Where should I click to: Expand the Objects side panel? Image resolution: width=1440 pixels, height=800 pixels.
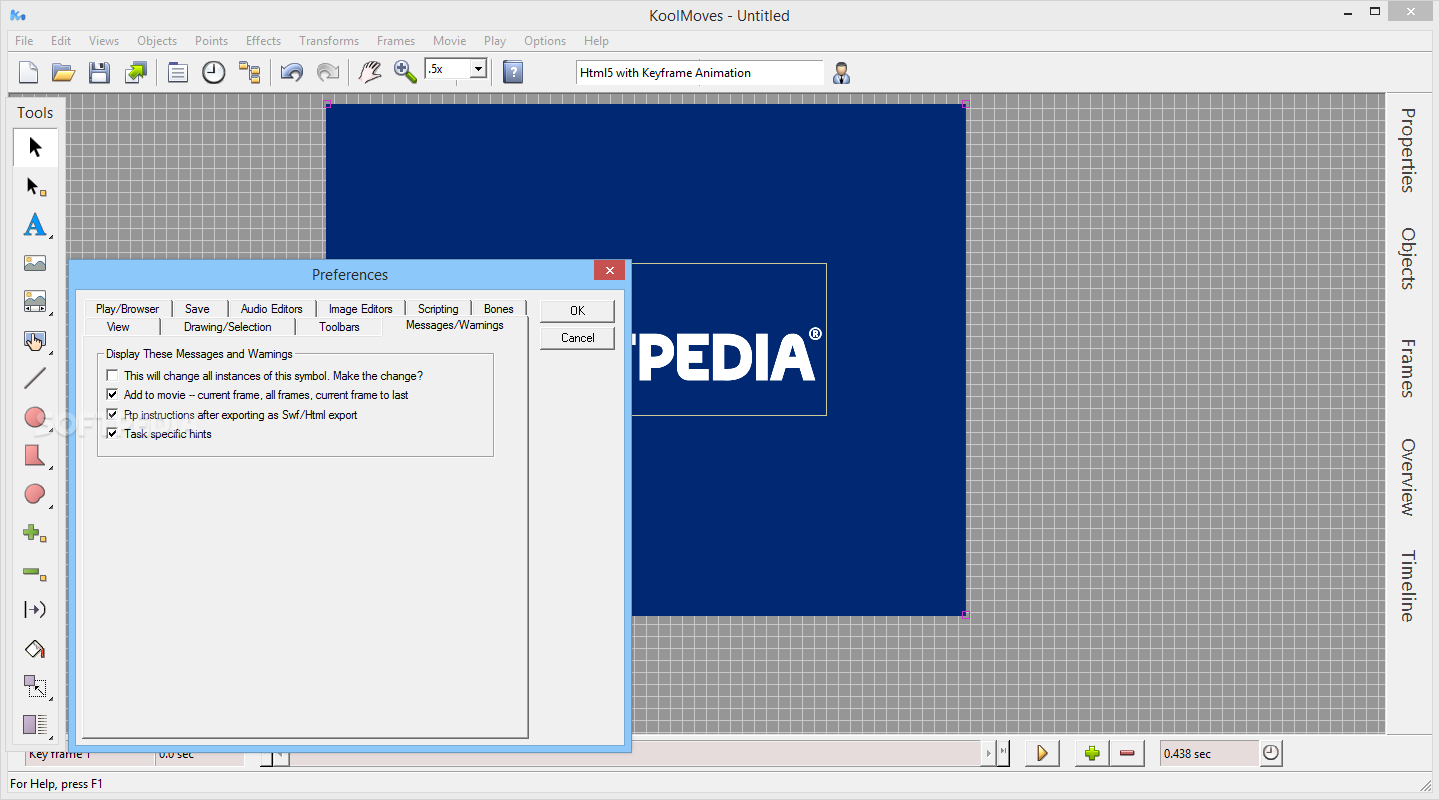[x=1408, y=259]
